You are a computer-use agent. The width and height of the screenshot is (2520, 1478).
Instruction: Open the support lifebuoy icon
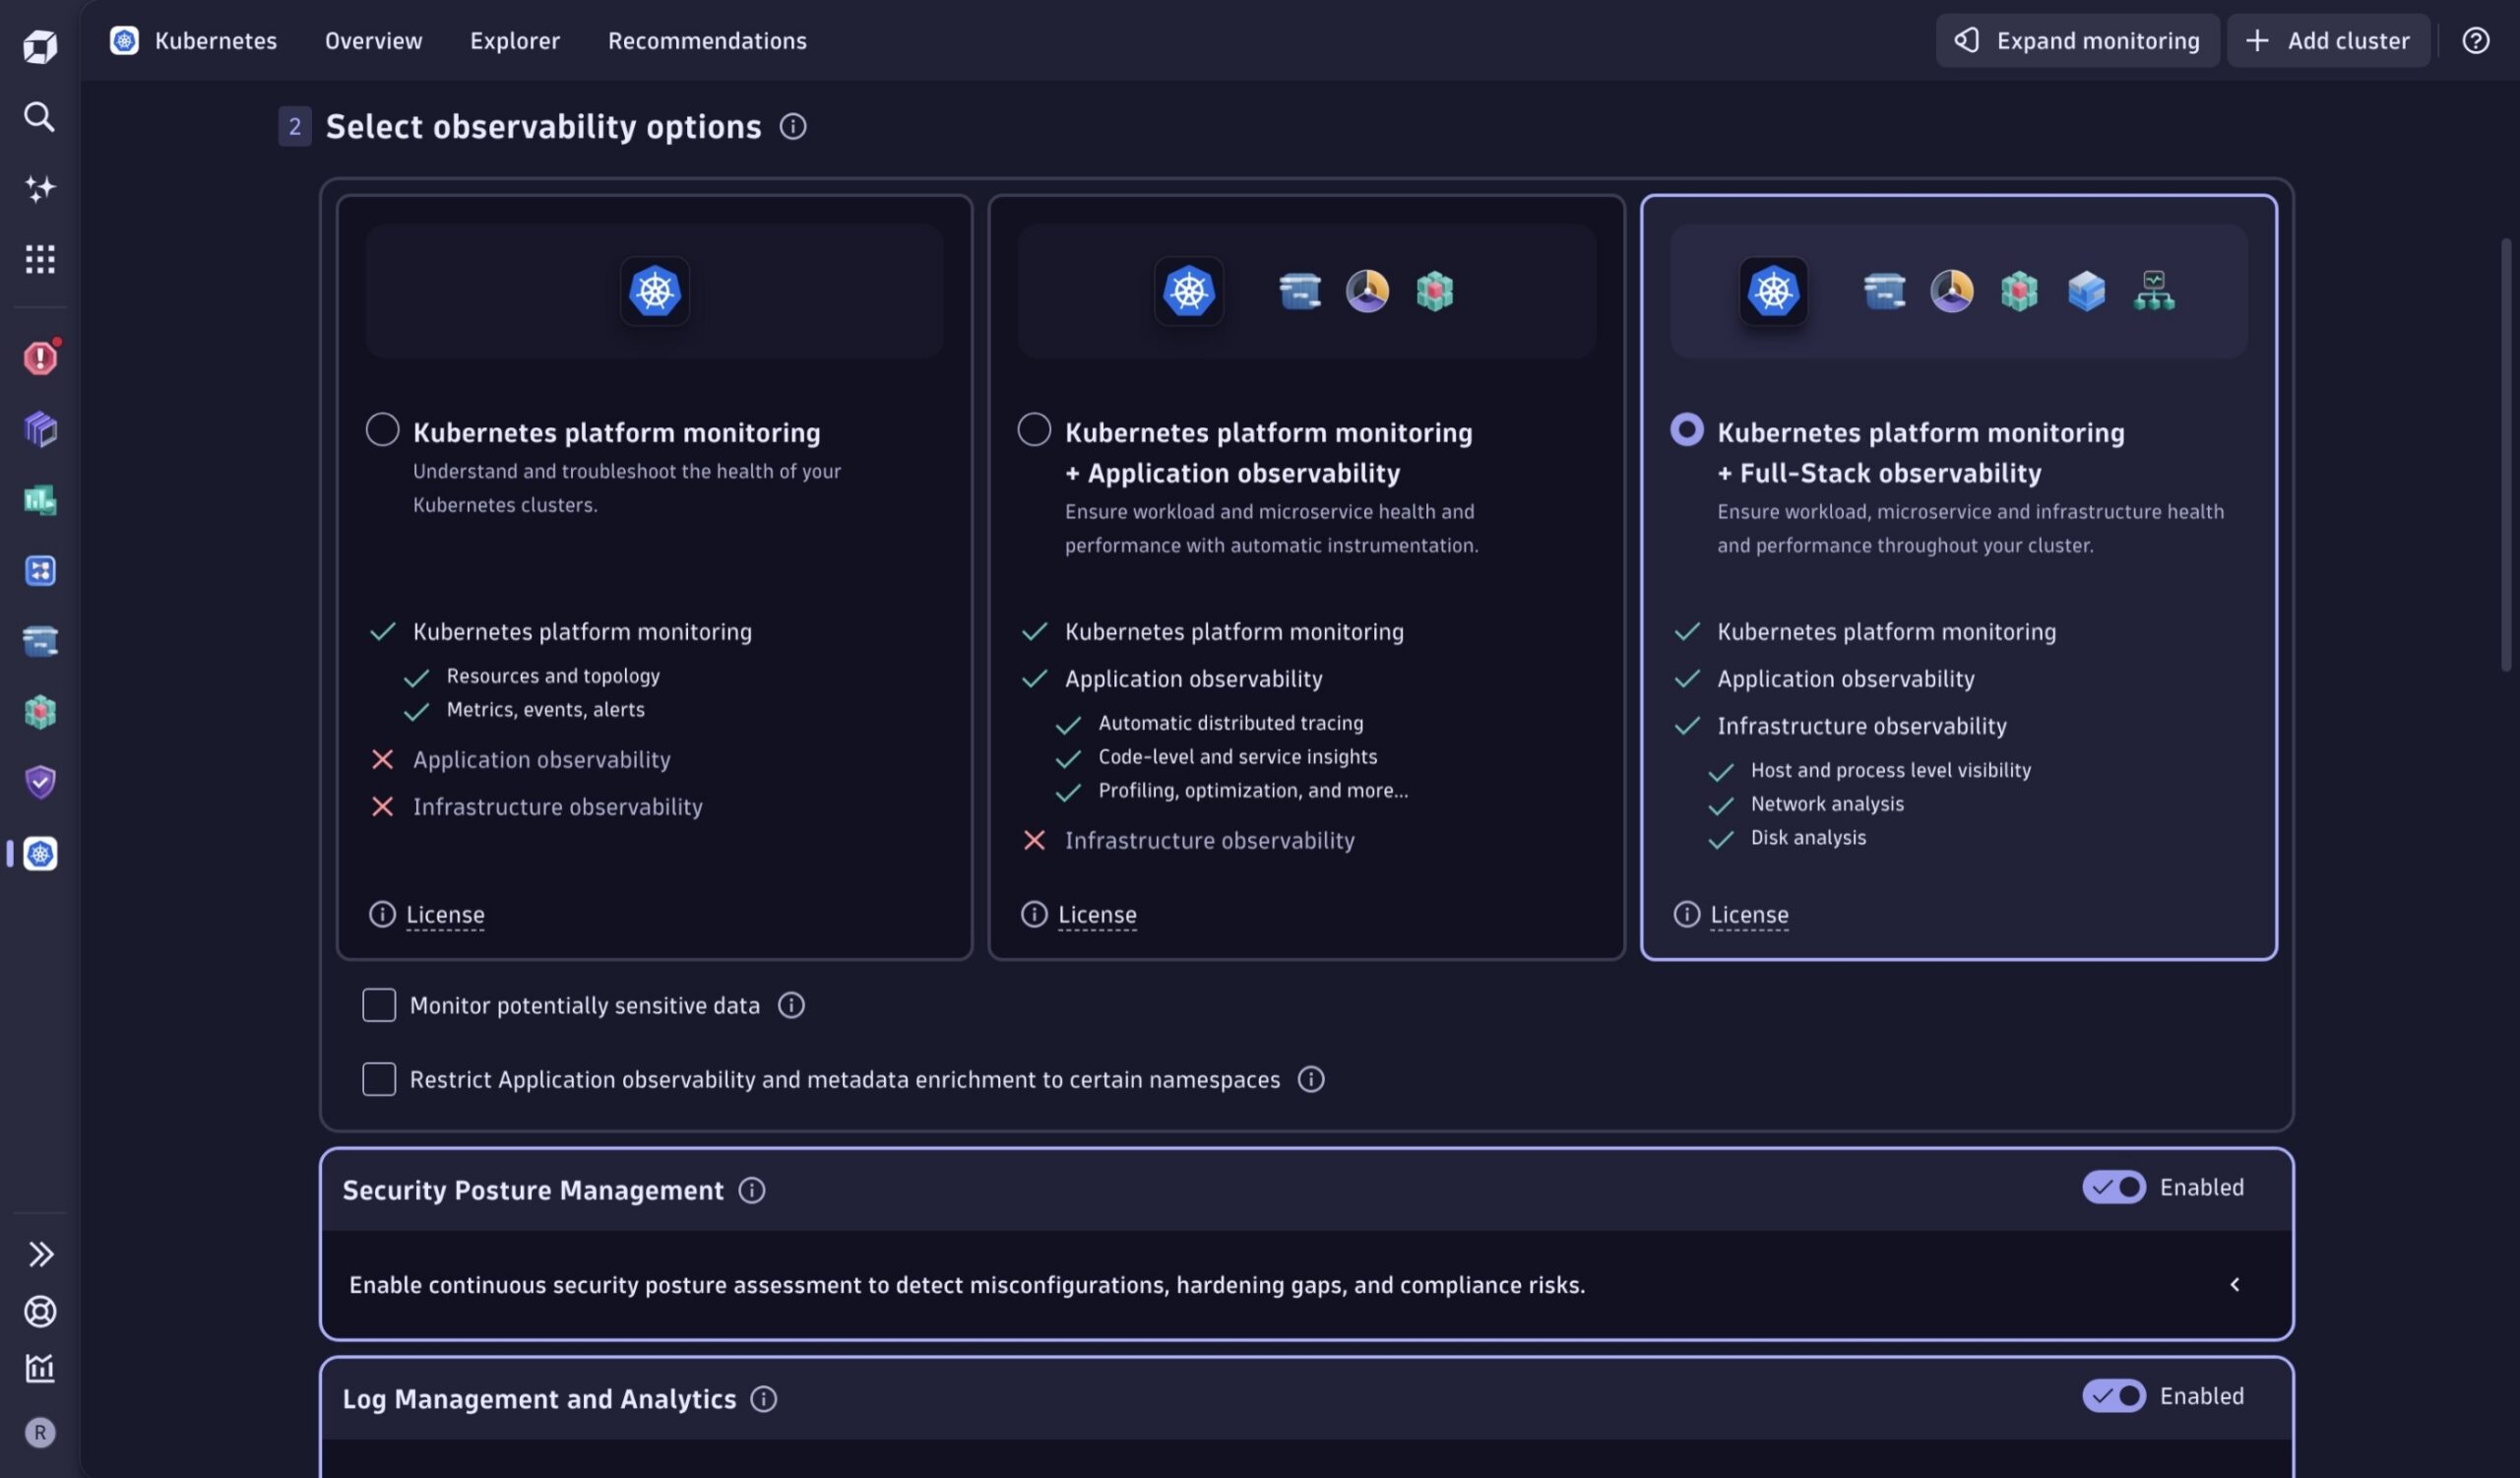coord(40,1311)
